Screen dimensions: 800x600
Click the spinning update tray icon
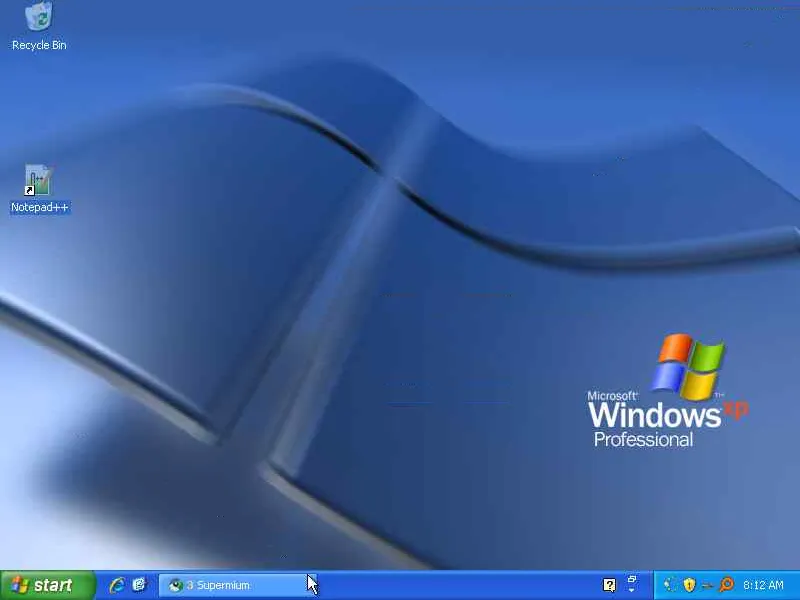pyautogui.click(x=670, y=585)
